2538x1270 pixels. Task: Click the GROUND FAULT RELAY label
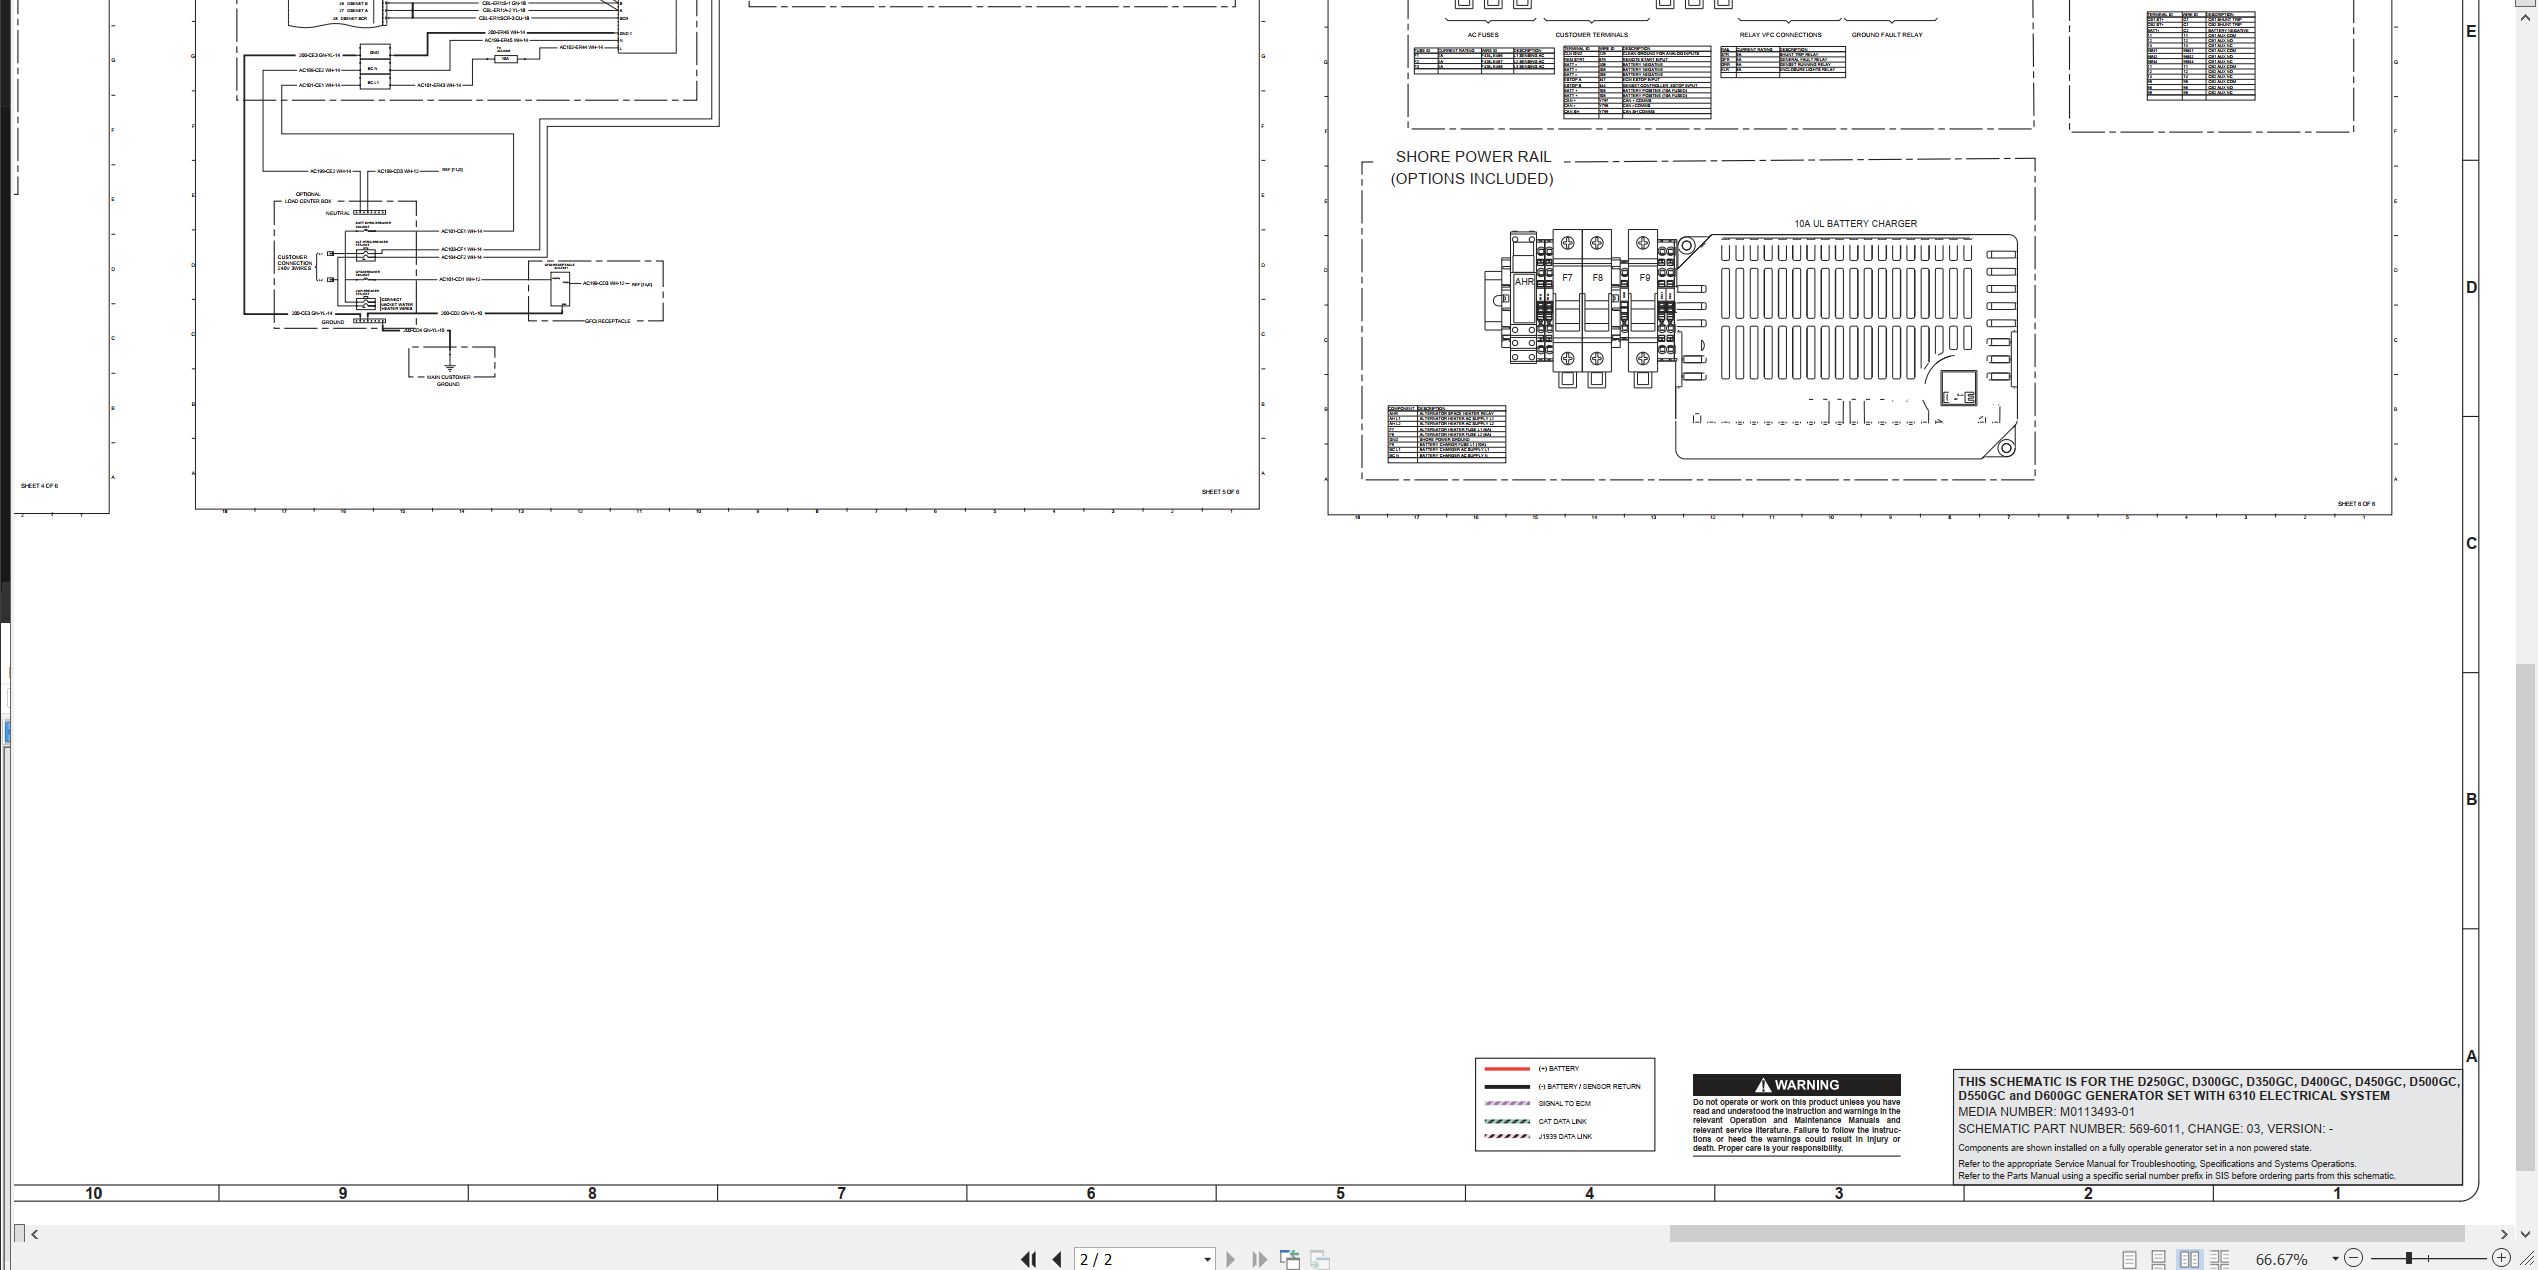1887,35
